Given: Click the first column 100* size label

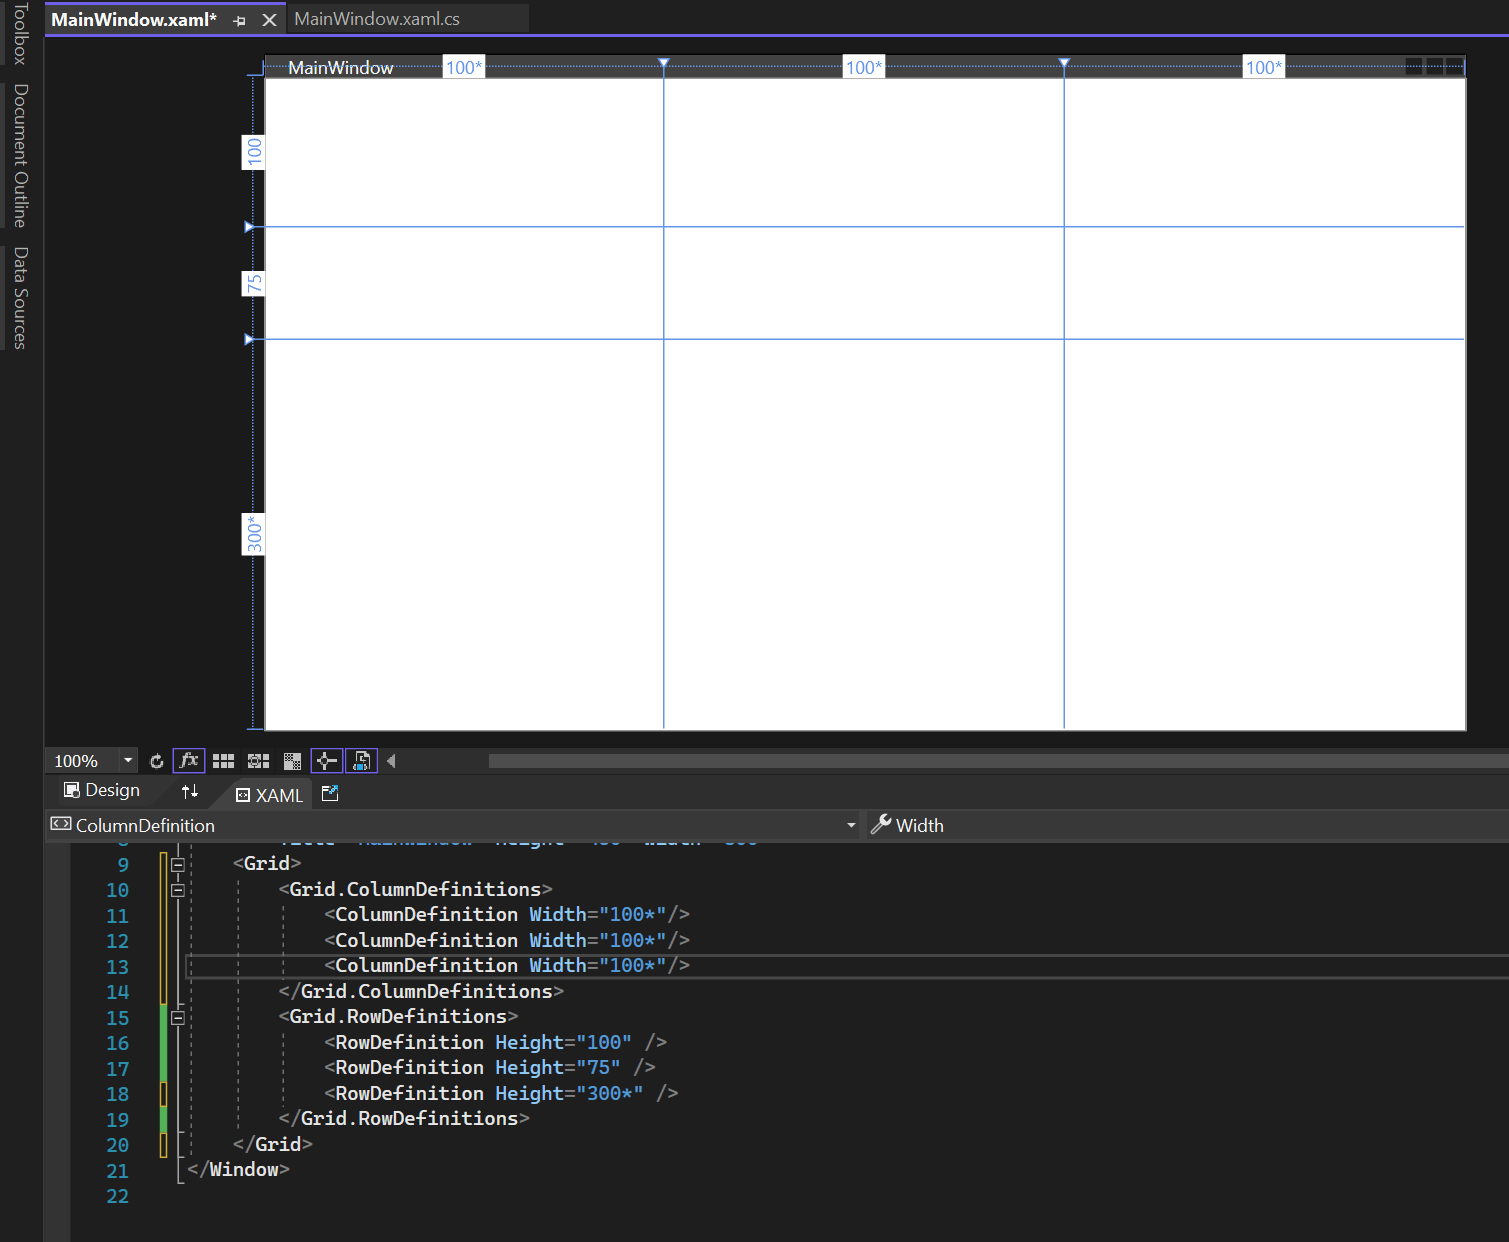Looking at the screenshot, I should pos(464,67).
